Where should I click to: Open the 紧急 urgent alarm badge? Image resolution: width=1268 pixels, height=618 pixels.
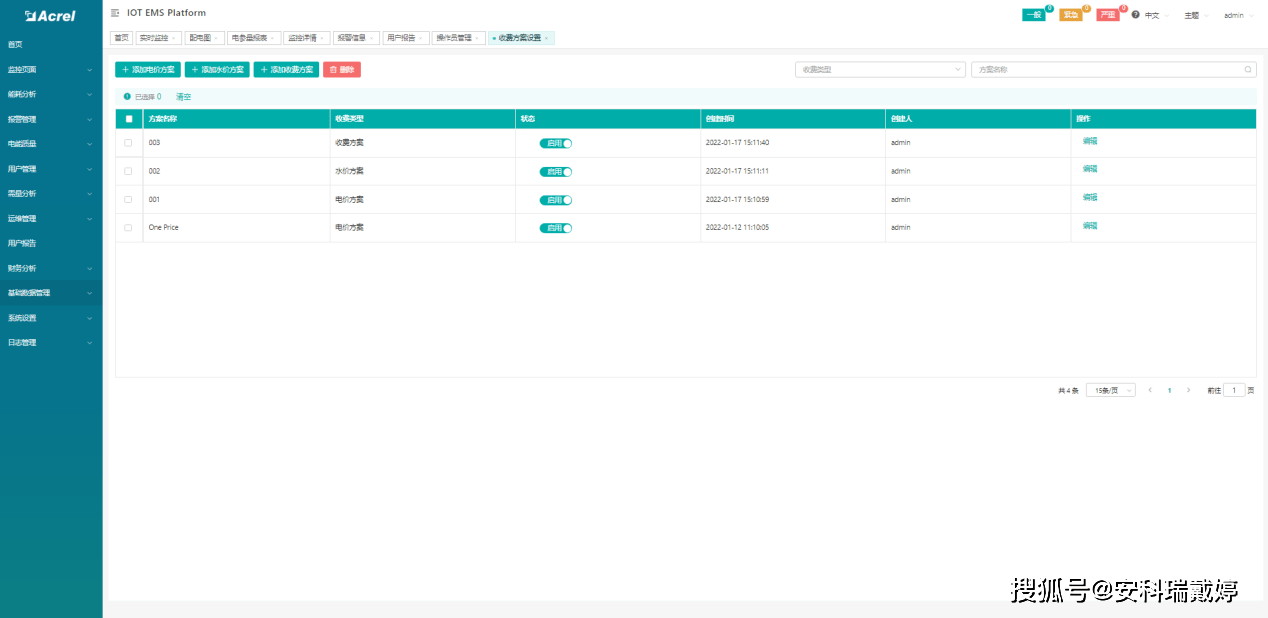coord(1070,15)
